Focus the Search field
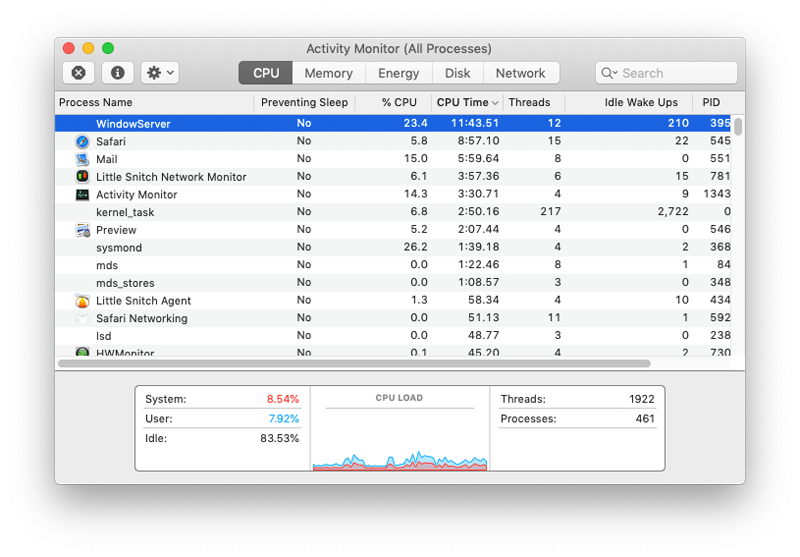The height and width of the screenshot is (557, 800). [666, 73]
